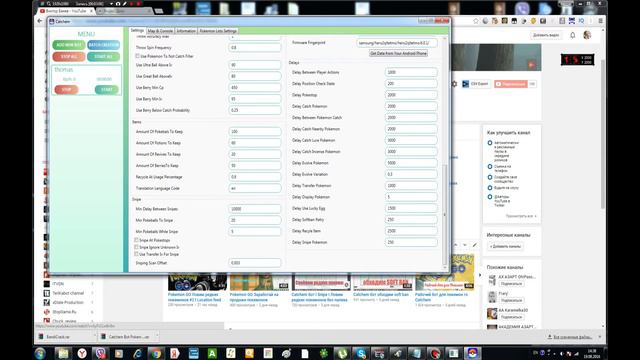Click the first Pokemon GO video thumbnail

(x=197, y=282)
